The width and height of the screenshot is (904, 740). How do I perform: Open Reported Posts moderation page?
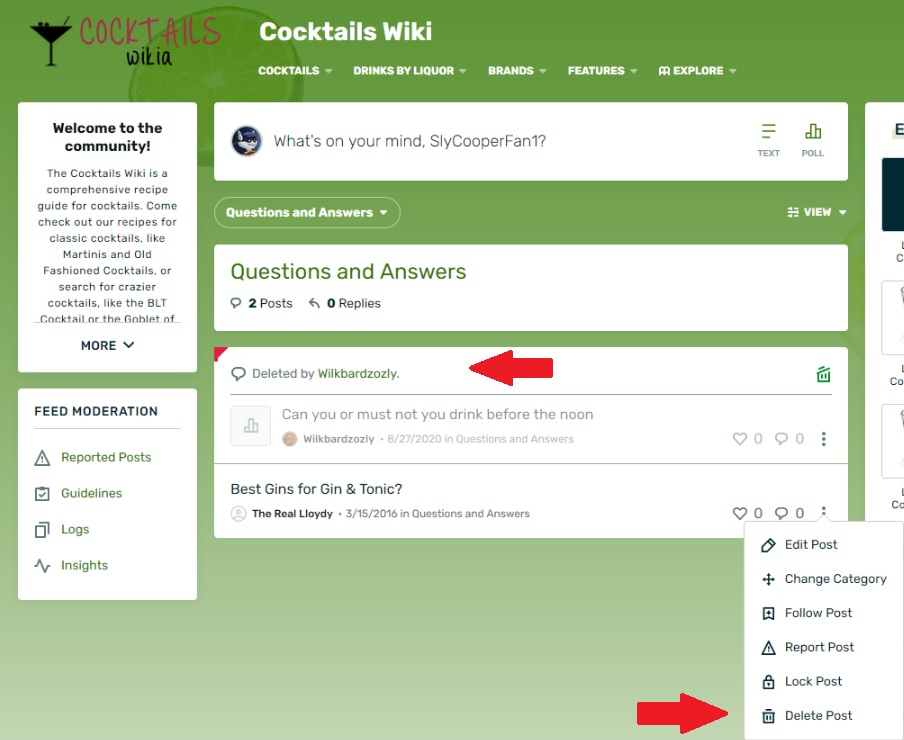pyautogui.click(x=106, y=457)
